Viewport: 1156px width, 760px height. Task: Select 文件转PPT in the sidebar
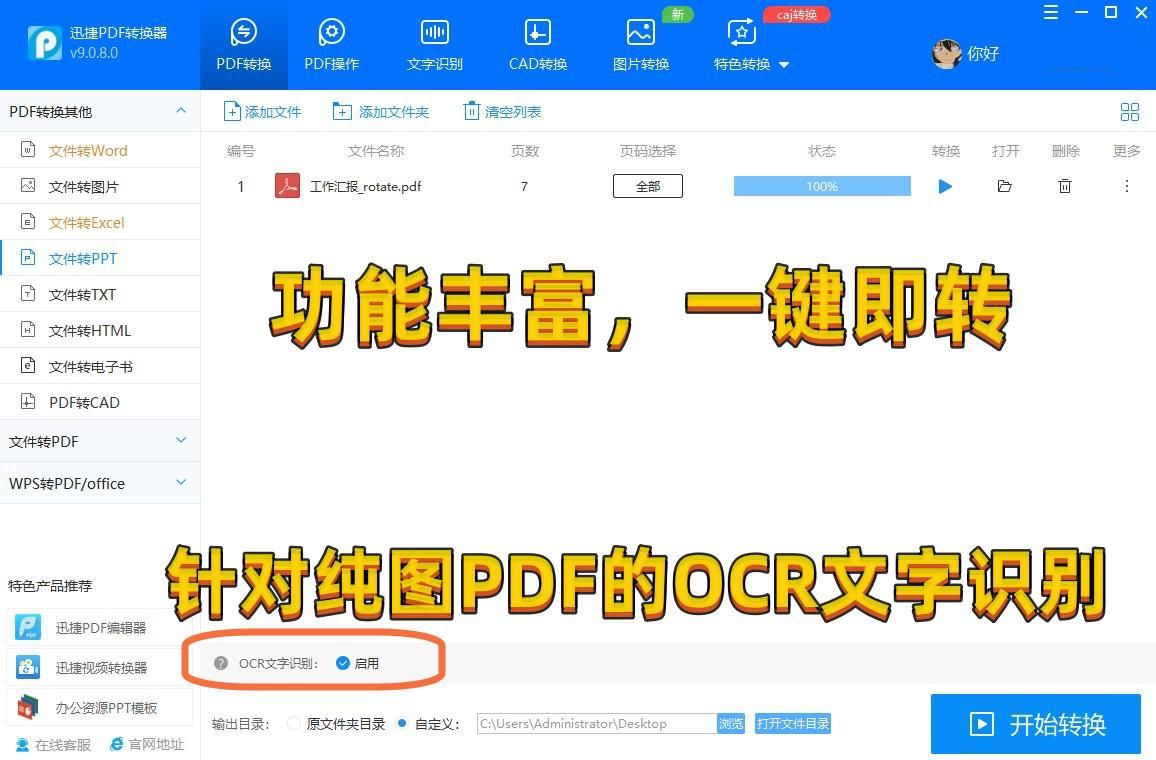point(100,259)
